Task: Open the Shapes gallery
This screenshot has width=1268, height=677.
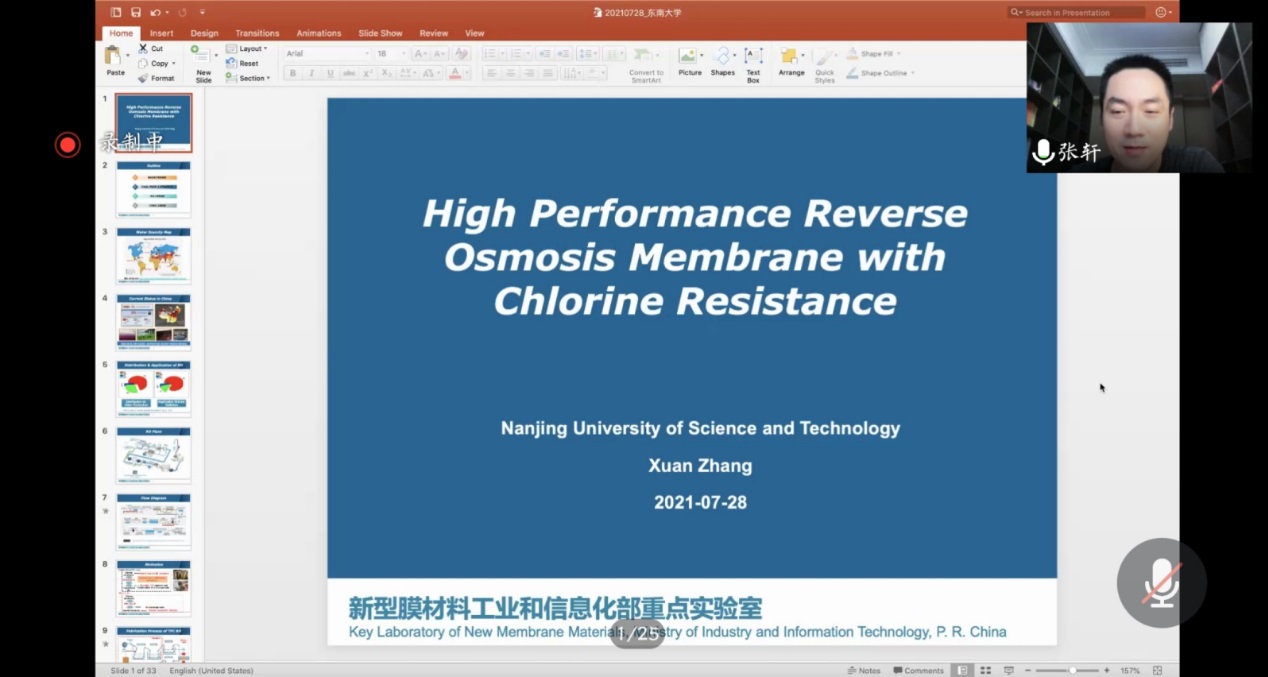Action: [x=721, y=57]
